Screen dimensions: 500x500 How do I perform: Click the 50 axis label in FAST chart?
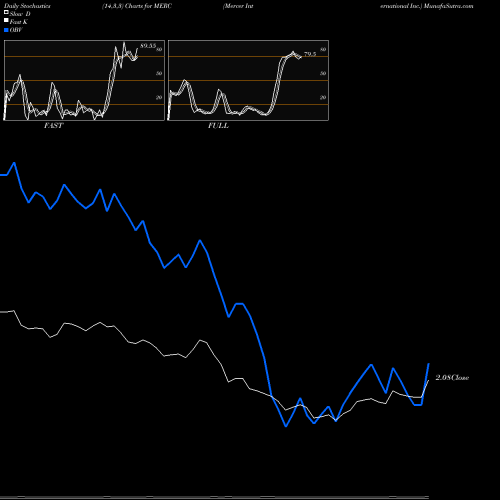(x=159, y=74)
